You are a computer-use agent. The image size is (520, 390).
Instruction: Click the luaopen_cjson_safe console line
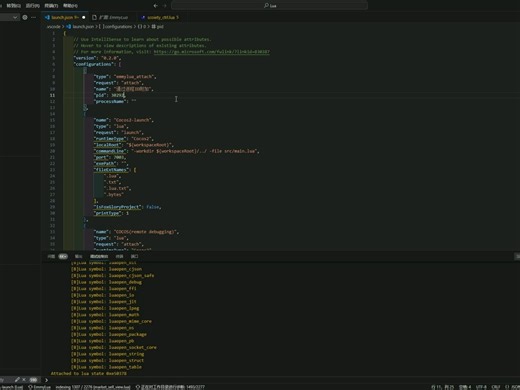pos(112,276)
